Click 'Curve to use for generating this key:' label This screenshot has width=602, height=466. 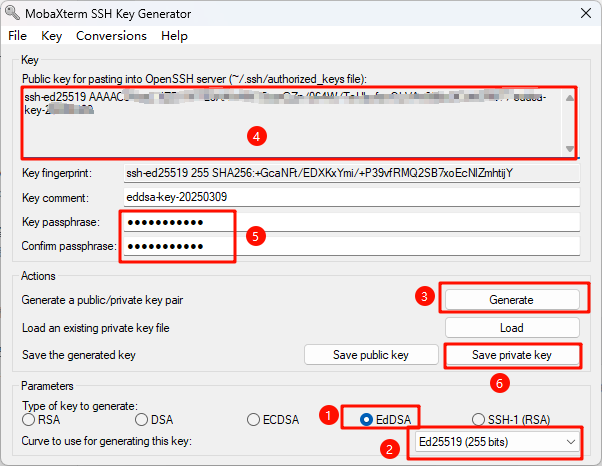pyautogui.click(x=106, y=441)
